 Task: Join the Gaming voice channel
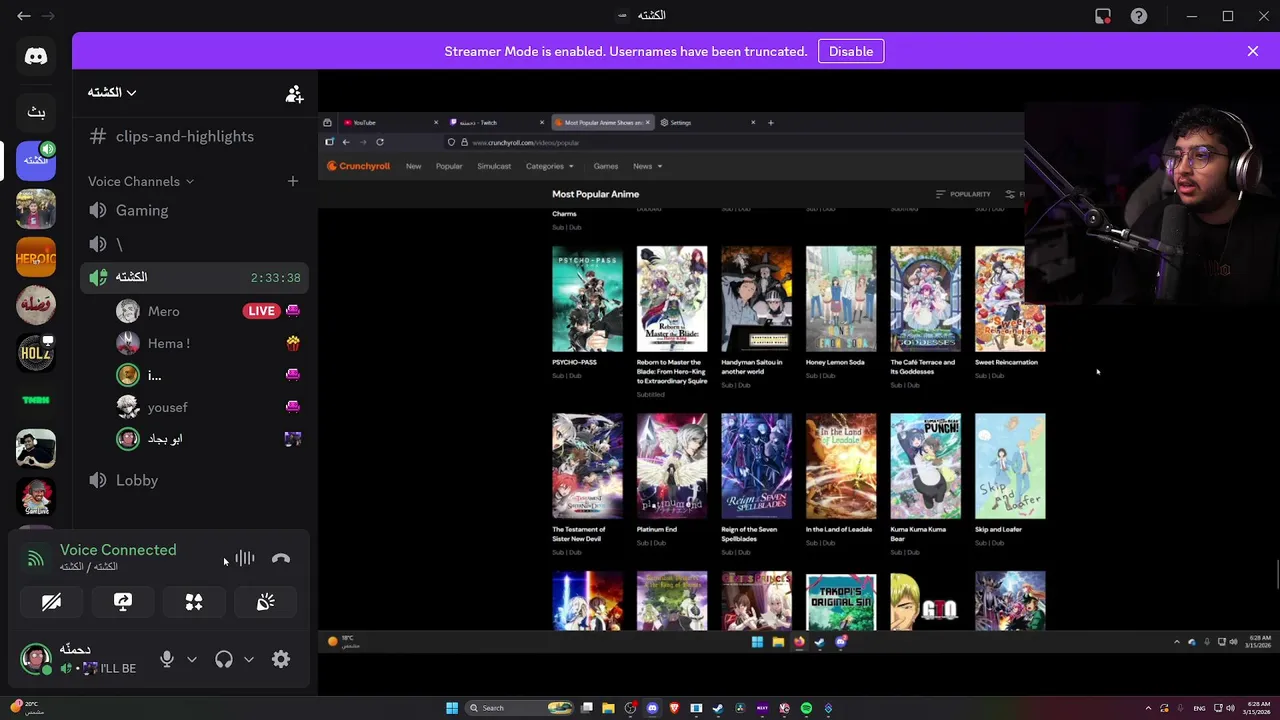pyautogui.click(x=194, y=210)
